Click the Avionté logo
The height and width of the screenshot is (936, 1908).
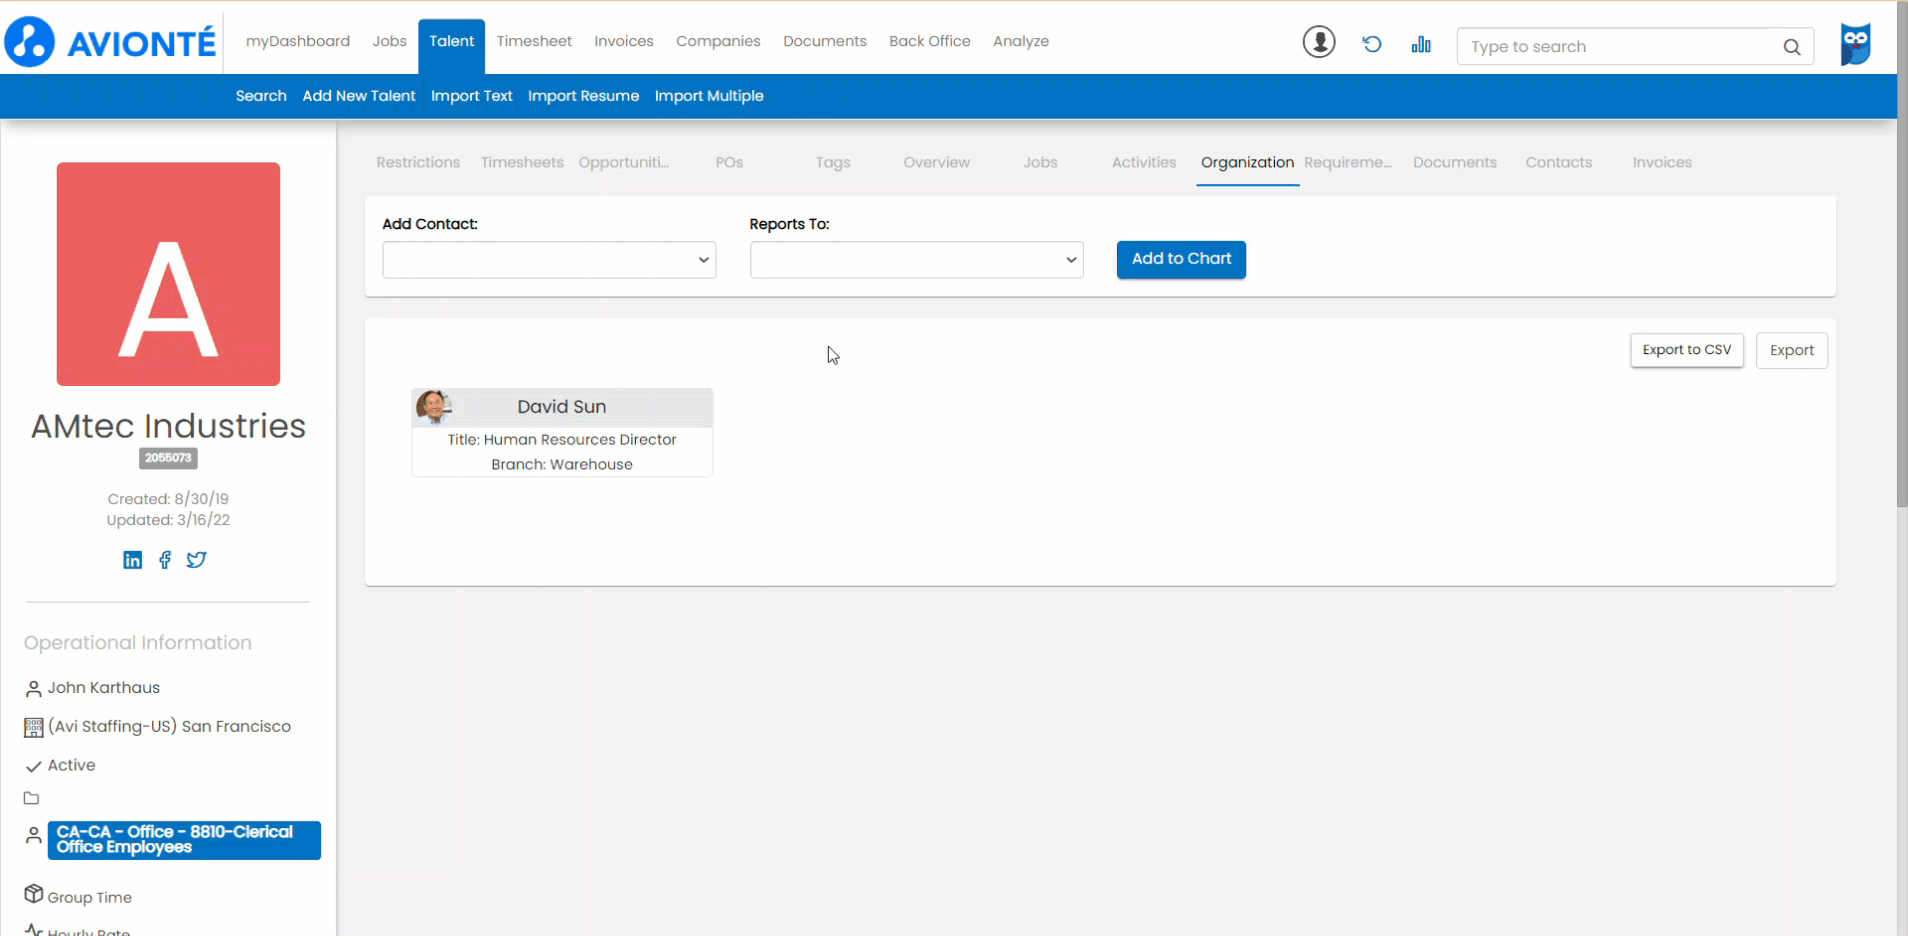[111, 42]
